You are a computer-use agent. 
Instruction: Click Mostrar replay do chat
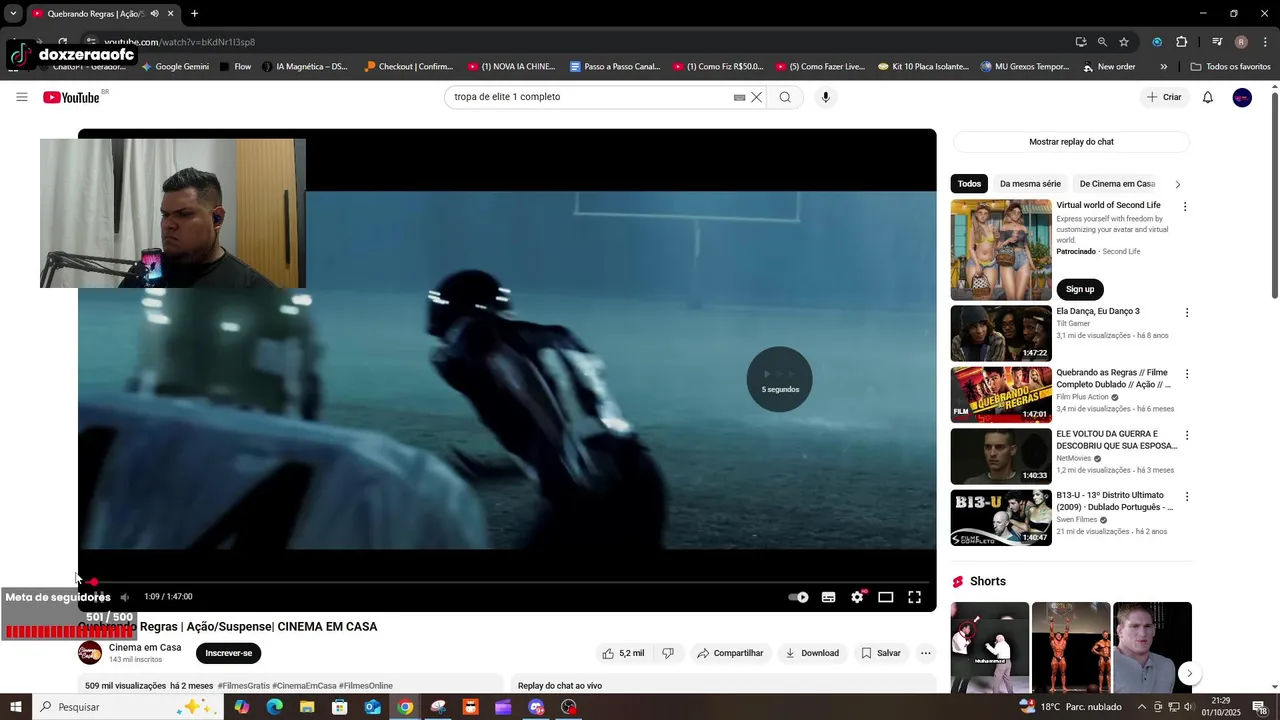(1071, 142)
